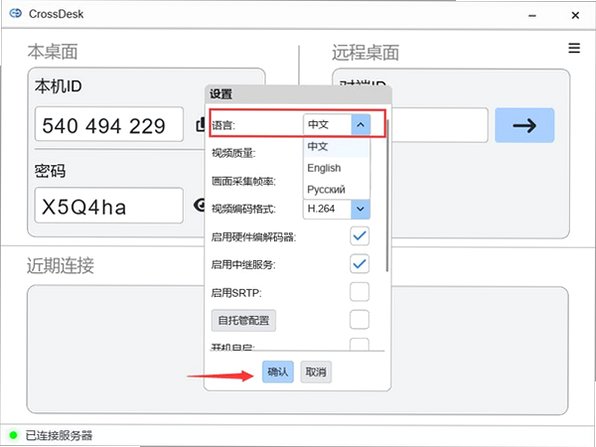Uncheck 启用中继服务 checkbox
596x447 pixels.
(x=359, y=264)
